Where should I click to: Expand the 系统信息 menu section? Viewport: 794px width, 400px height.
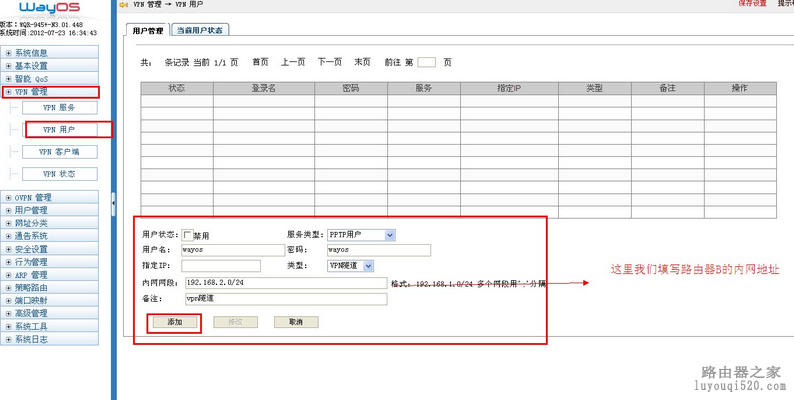click(x=50, y=53)
